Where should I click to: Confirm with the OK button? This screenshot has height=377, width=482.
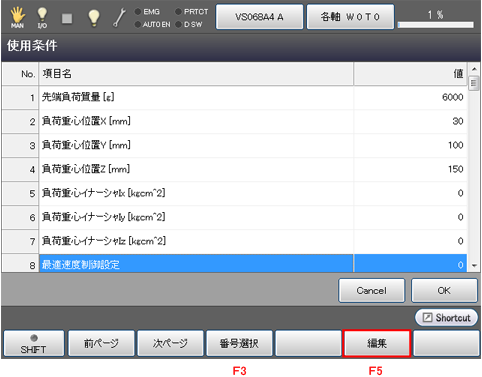pos(444,290)
